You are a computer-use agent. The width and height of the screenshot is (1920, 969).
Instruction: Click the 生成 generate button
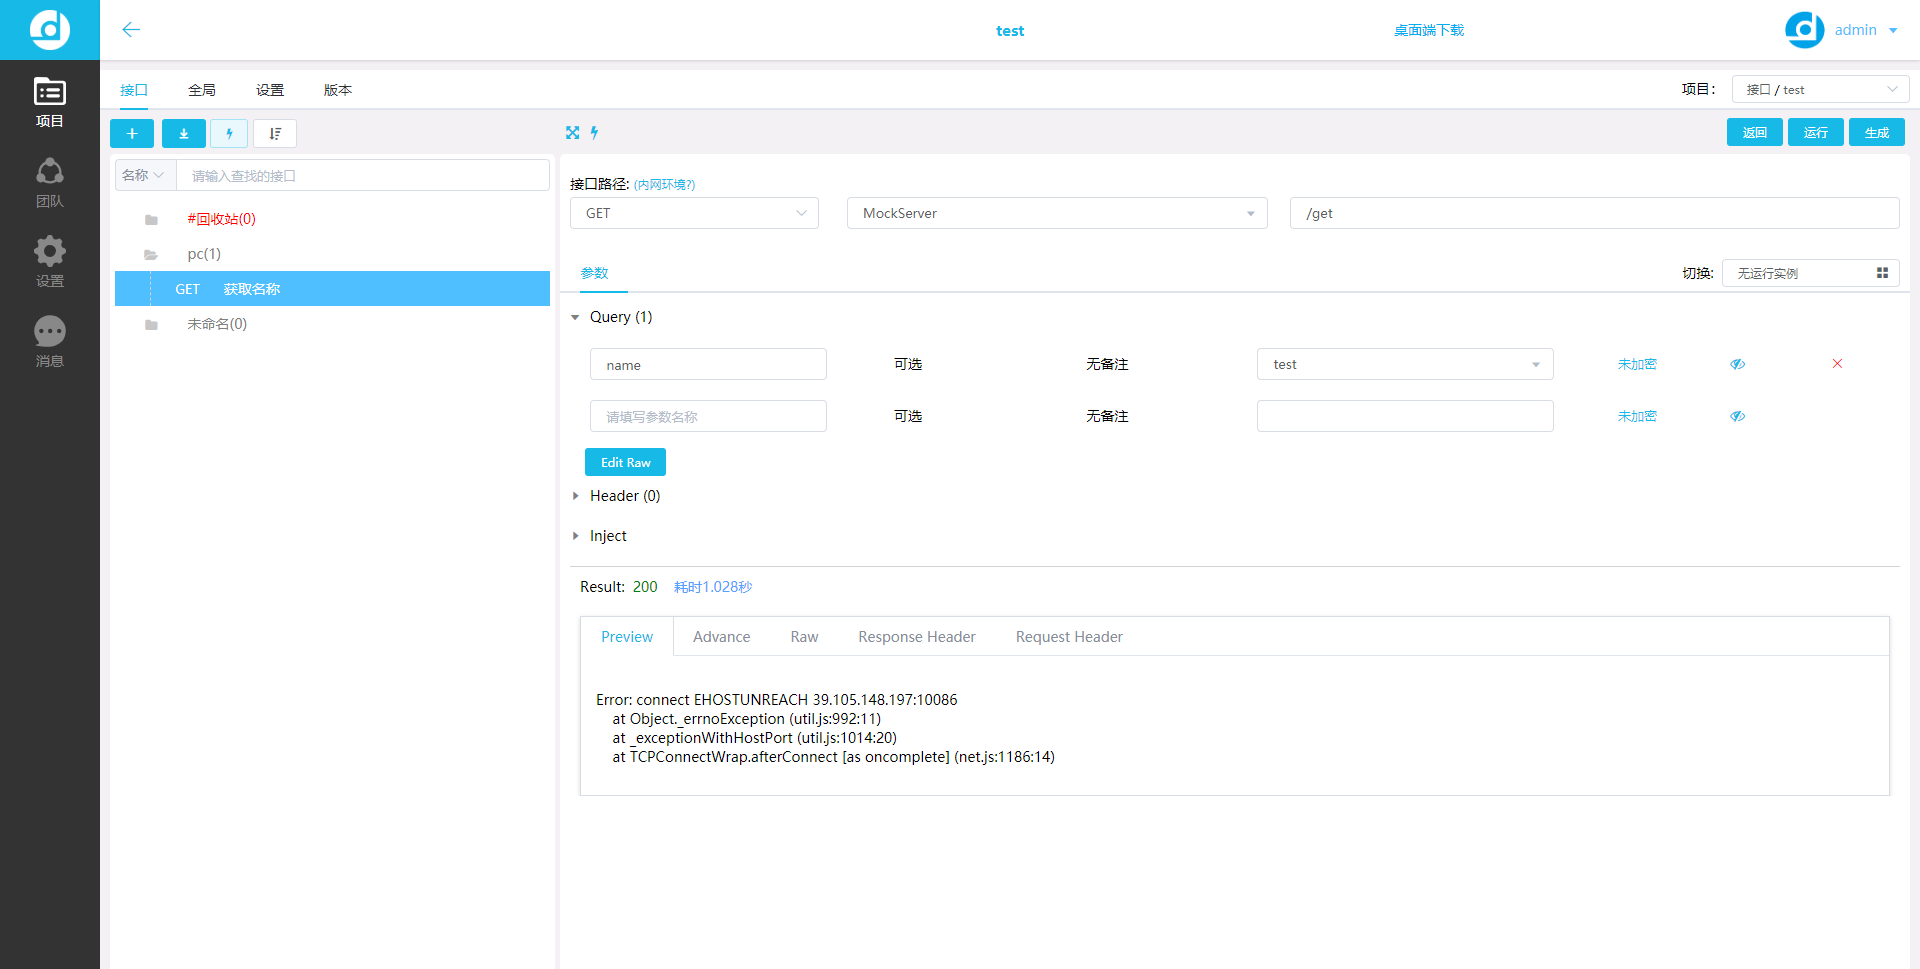click(x=1877, y=132)
